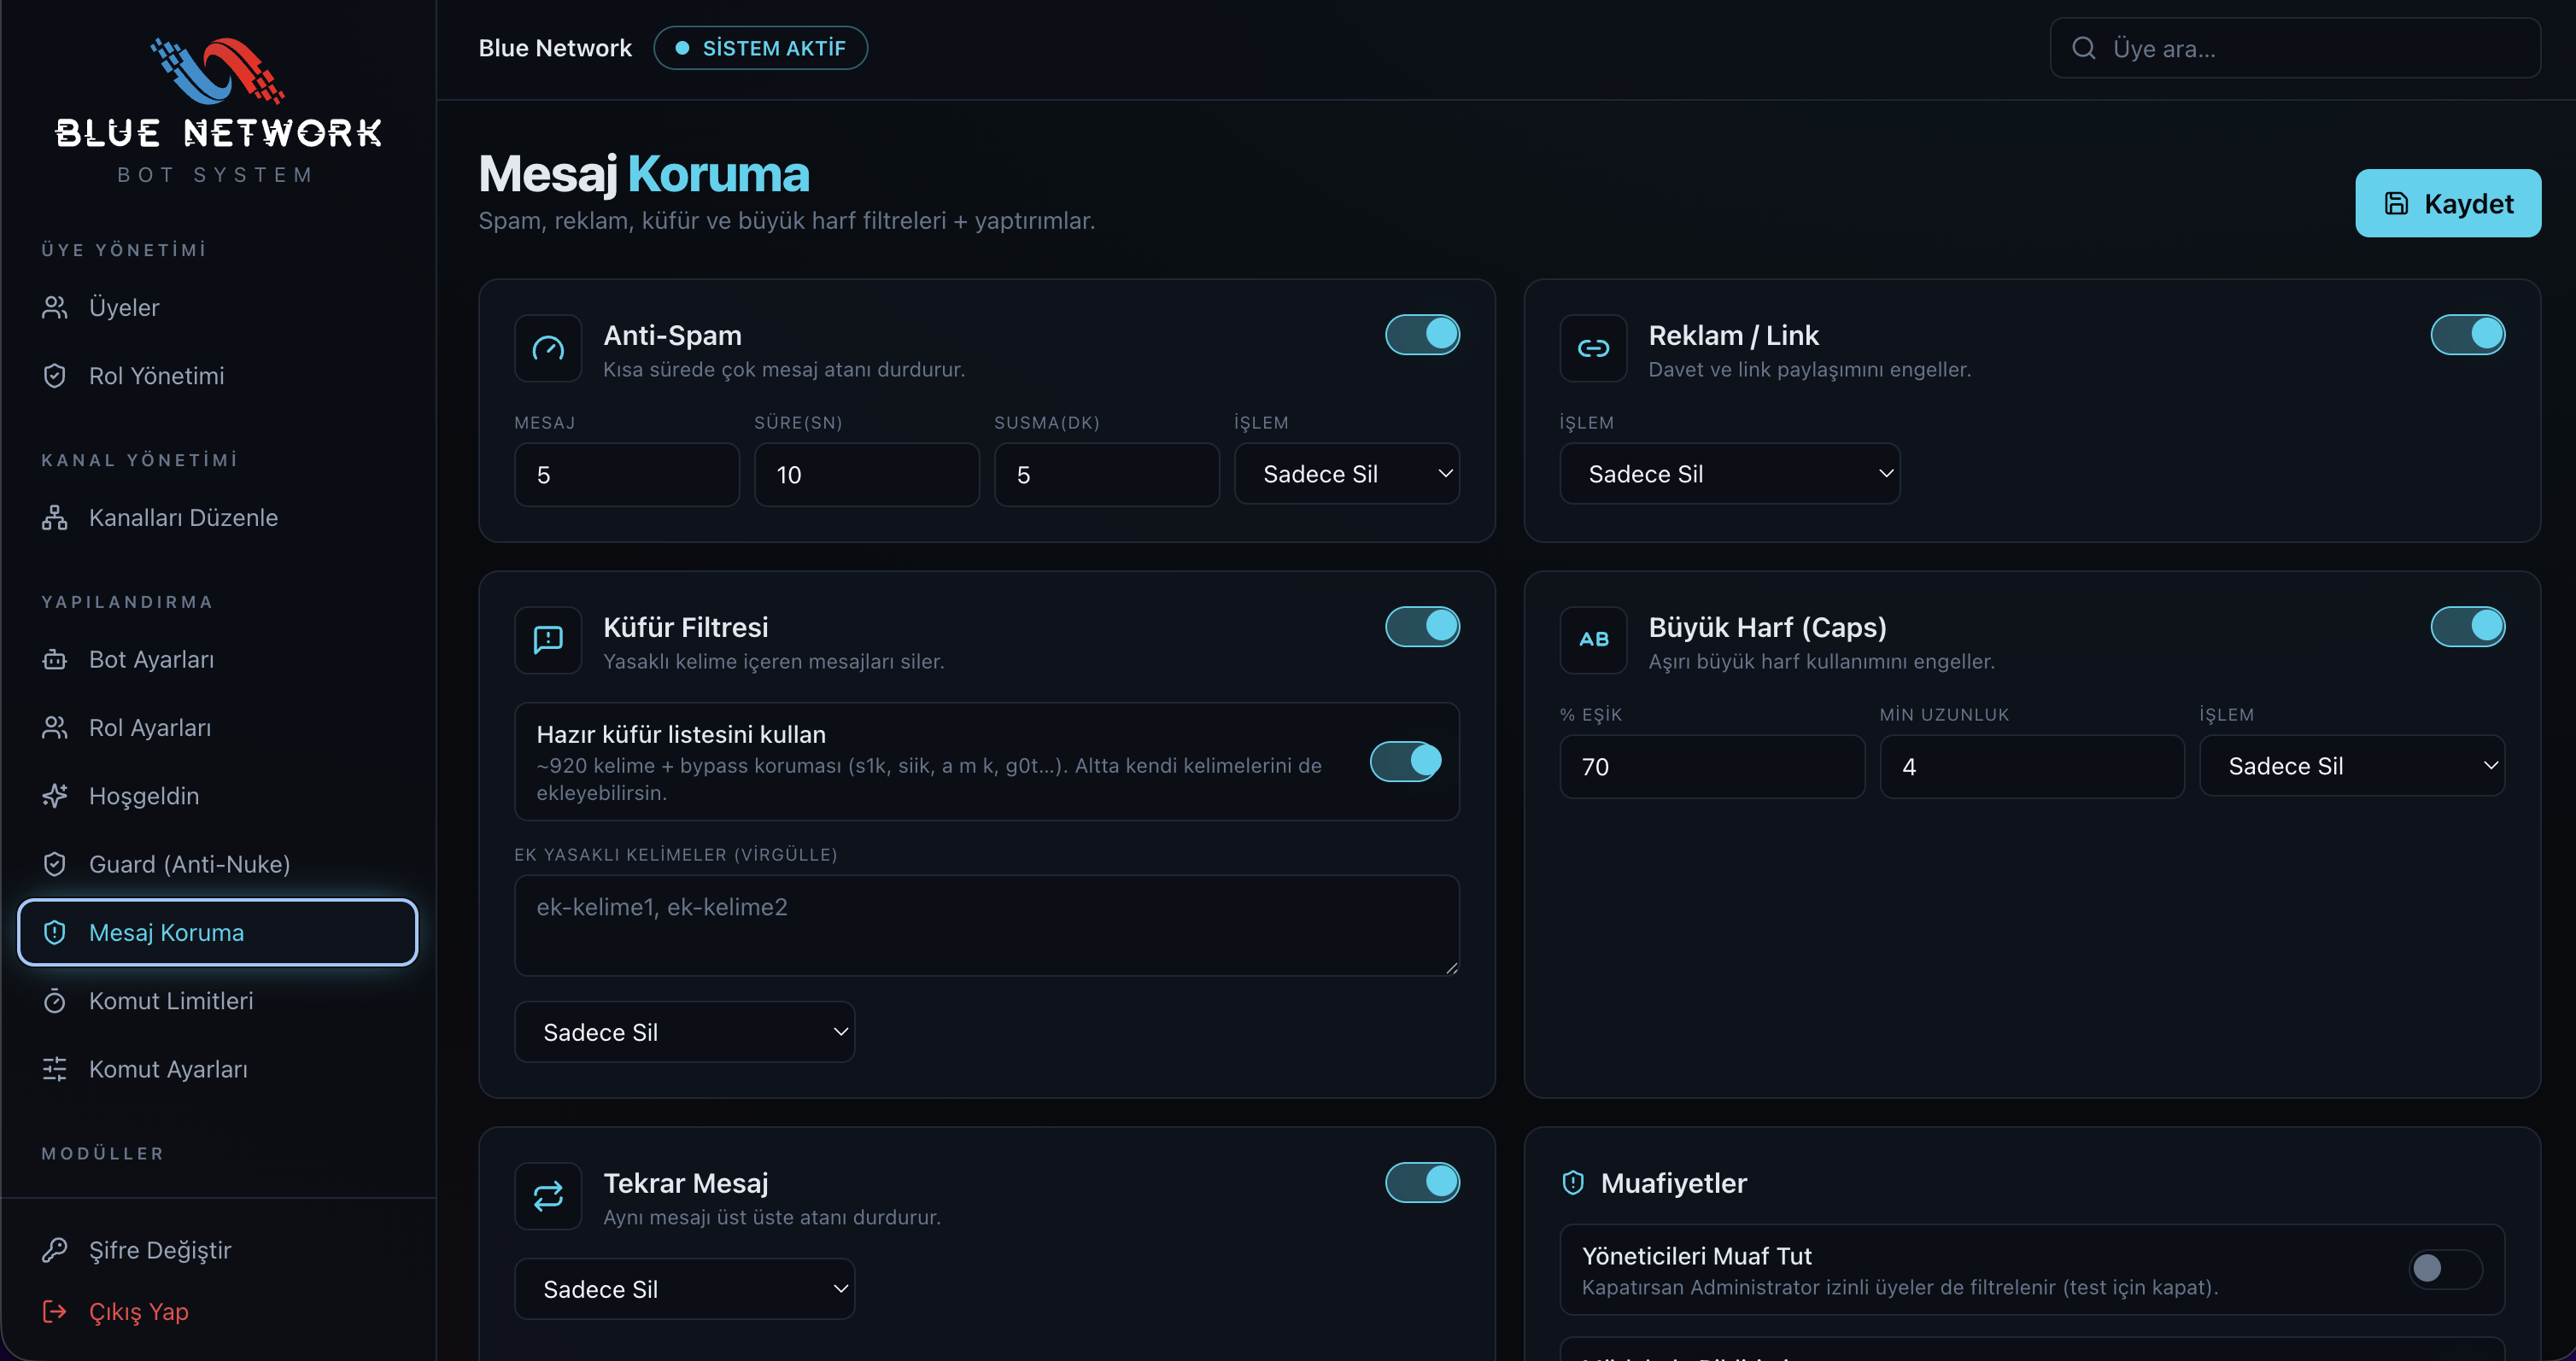Screen dimensions: 2576x1361
Task: Click the ÜYE YÖNETİMİ section heading
Action: coord(124,250)
